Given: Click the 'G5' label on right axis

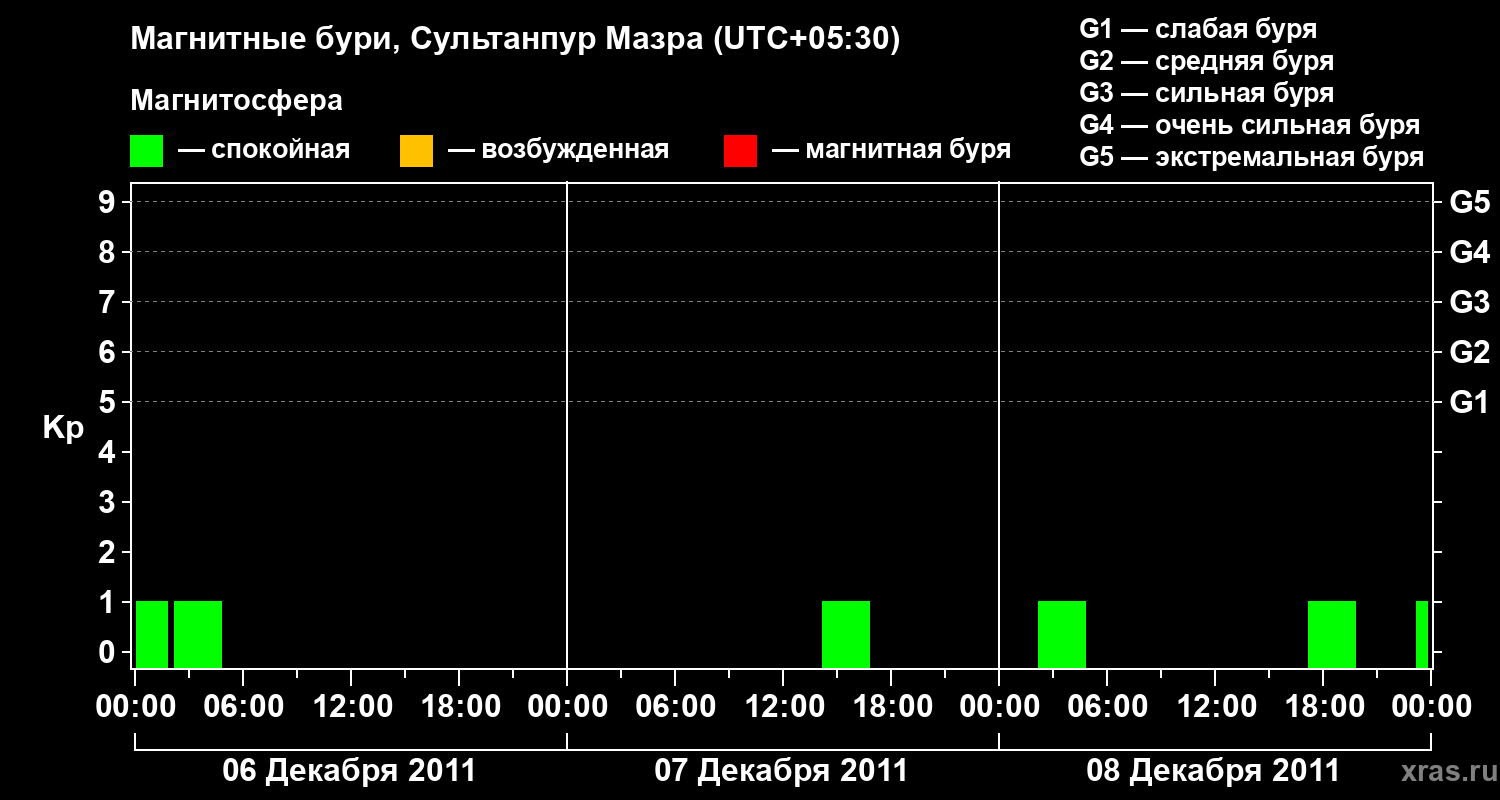Looking at the screenshot, I should [x=1469, y=203].
